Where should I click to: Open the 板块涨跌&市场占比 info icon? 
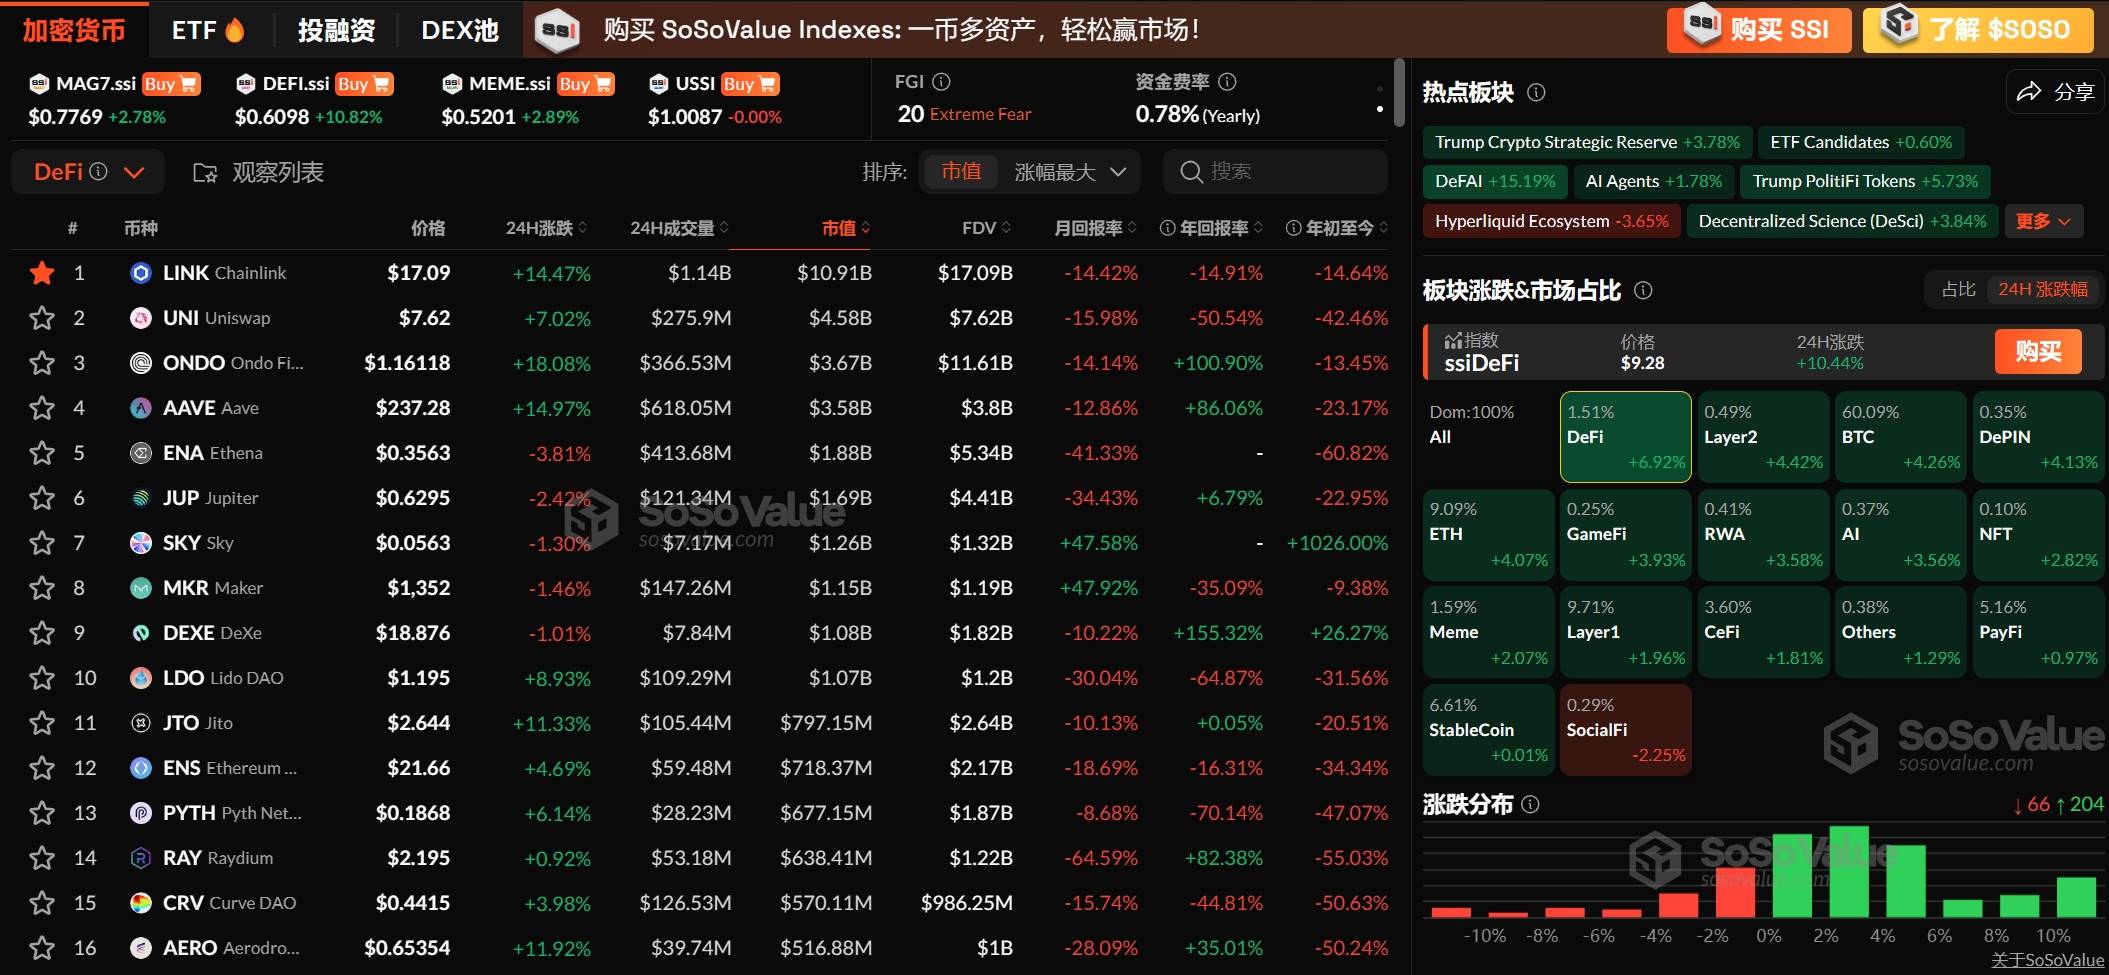(1643, 290)
